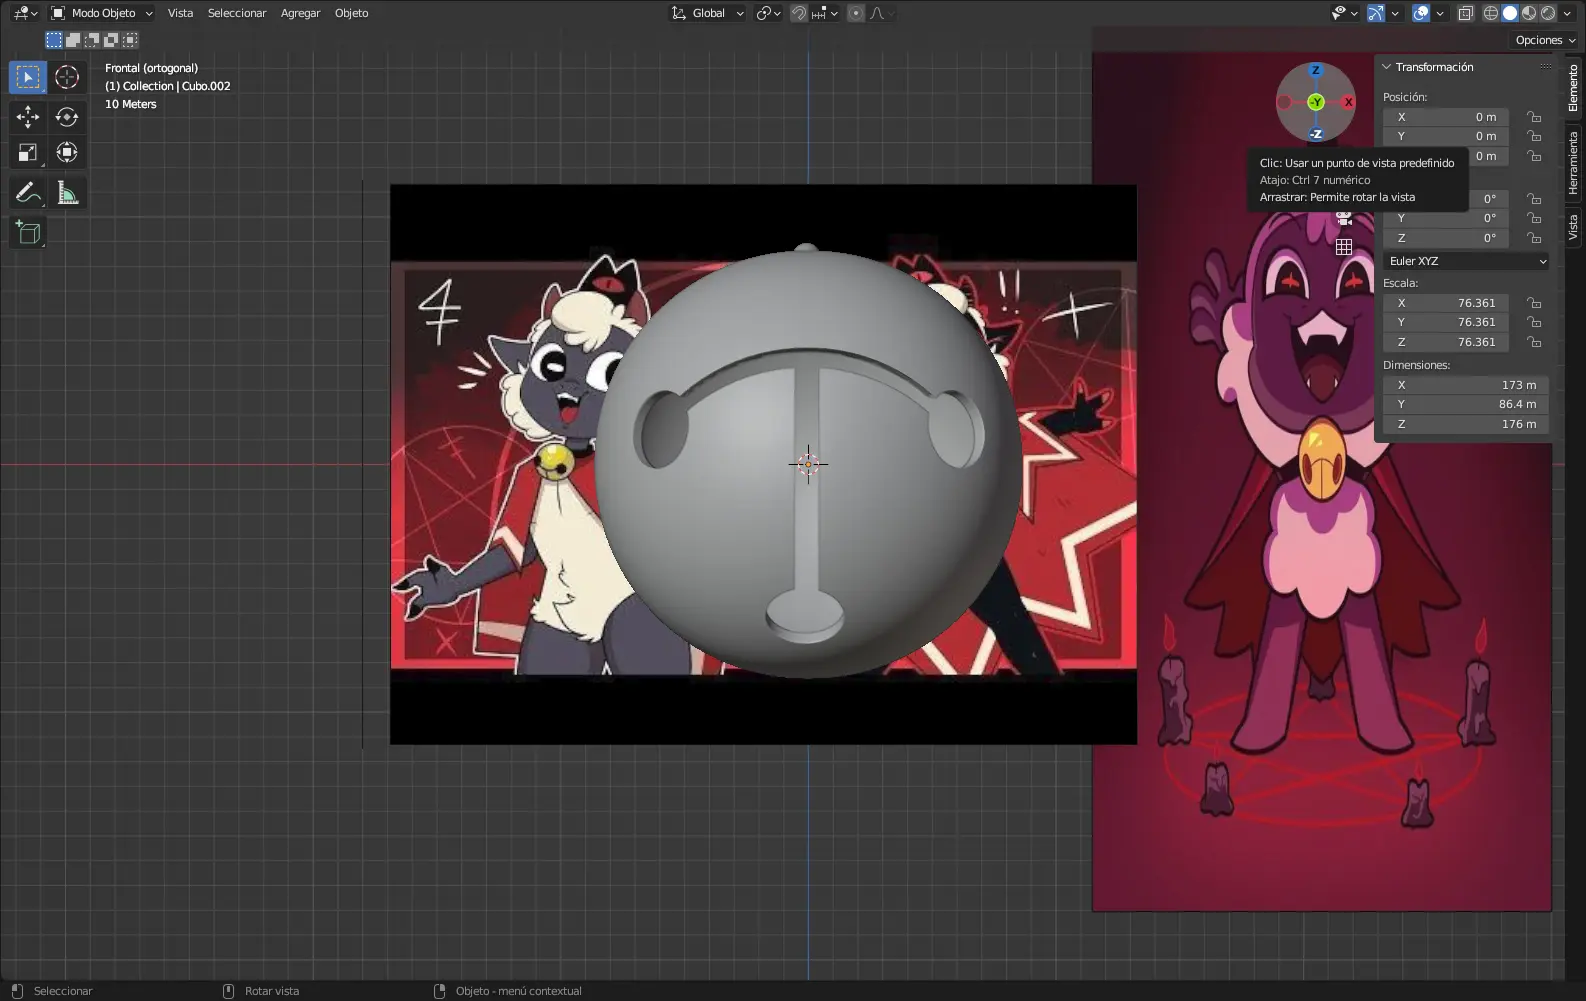The width and height of the screenshot is (1586, 1001).
Task: Select the combined Transform tool
Action: [67, 152]
